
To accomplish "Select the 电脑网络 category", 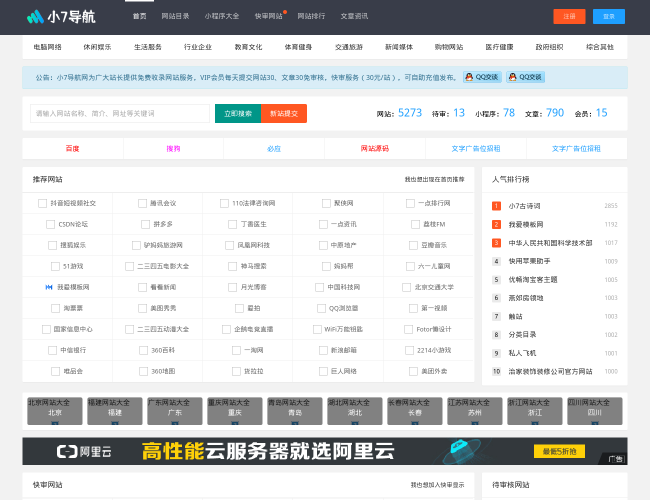I will (x=48, y=47).
